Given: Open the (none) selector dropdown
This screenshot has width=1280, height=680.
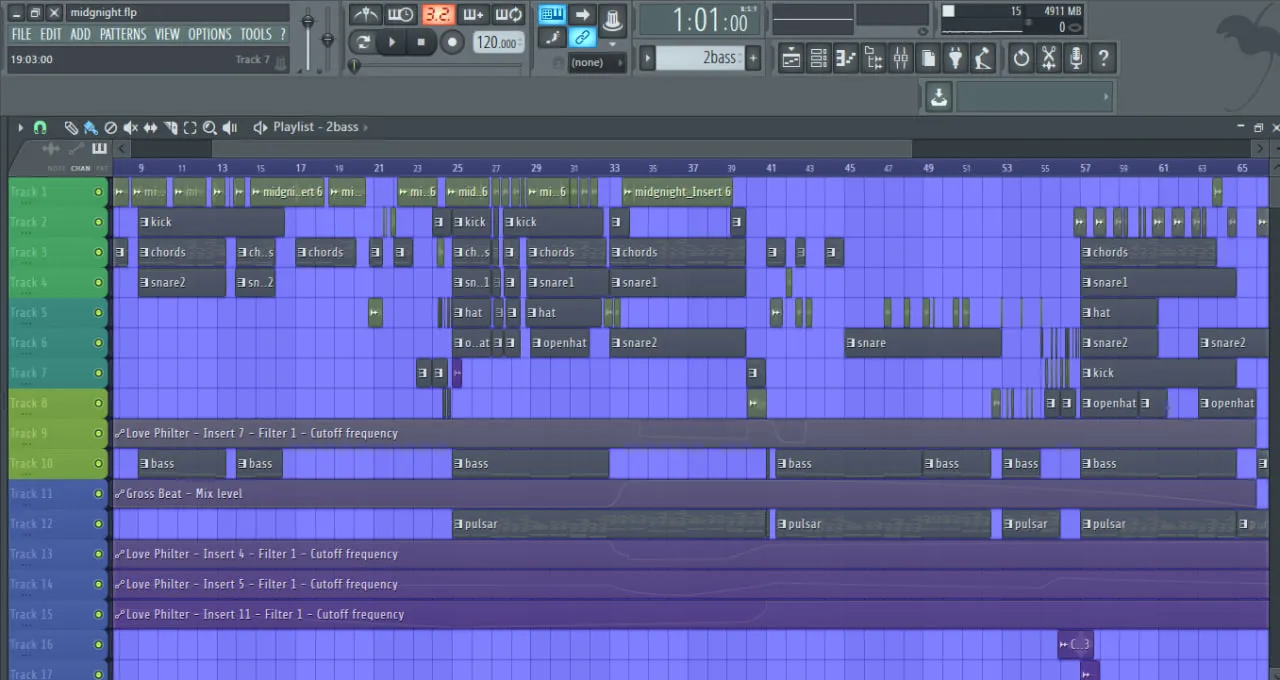Looking at the screenshot, I should click(x=597, y=62).
